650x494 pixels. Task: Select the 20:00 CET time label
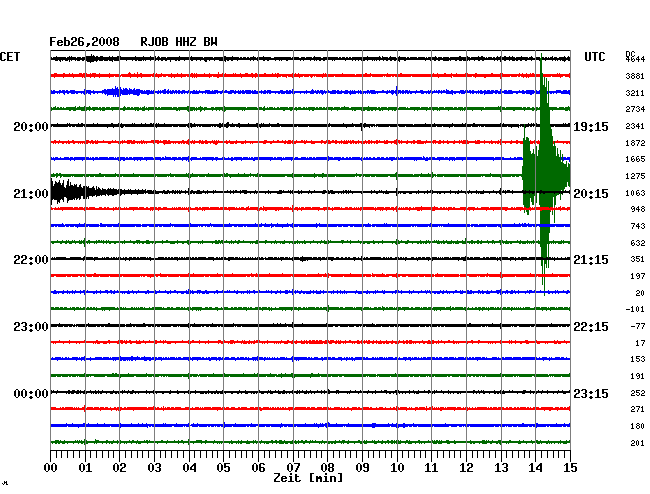coord(31,126)
